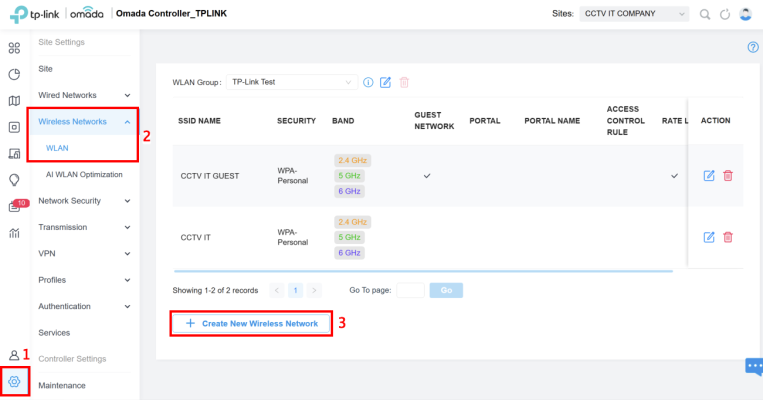Click the Go page button

point(446,291)
